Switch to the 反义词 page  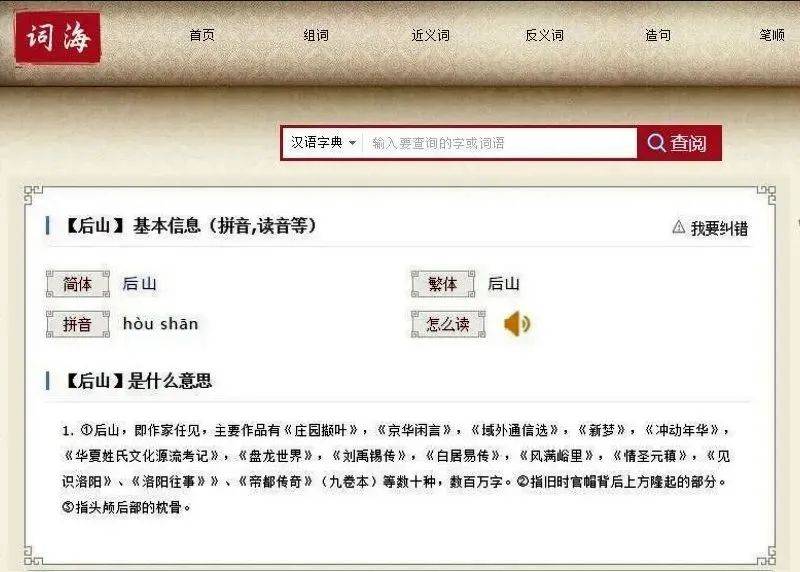point(544,35)
